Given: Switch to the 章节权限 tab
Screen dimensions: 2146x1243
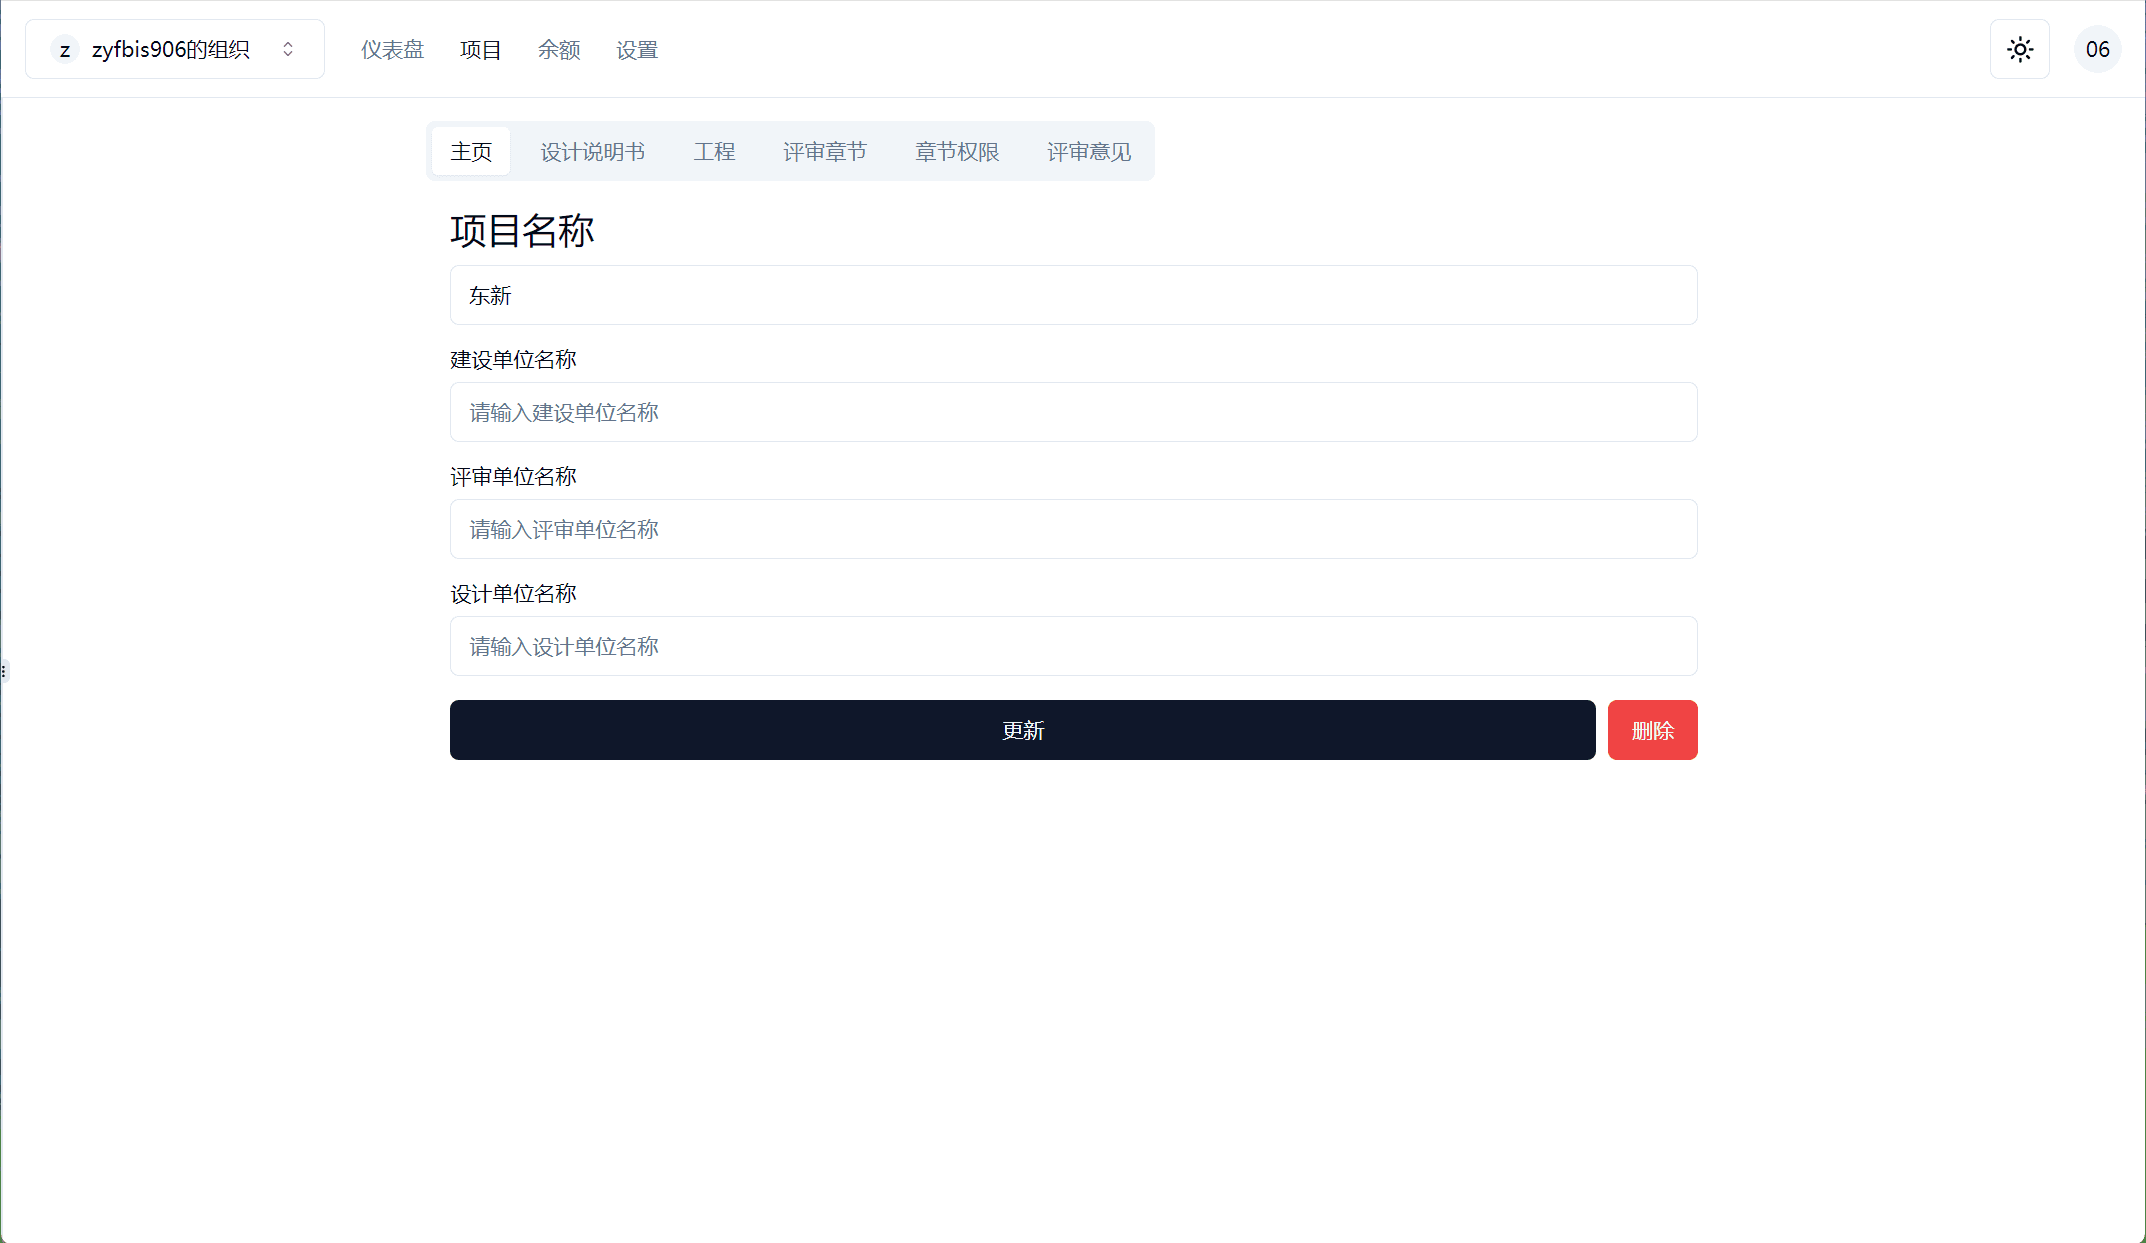Looking at the screenshot, I should [957, 151].
